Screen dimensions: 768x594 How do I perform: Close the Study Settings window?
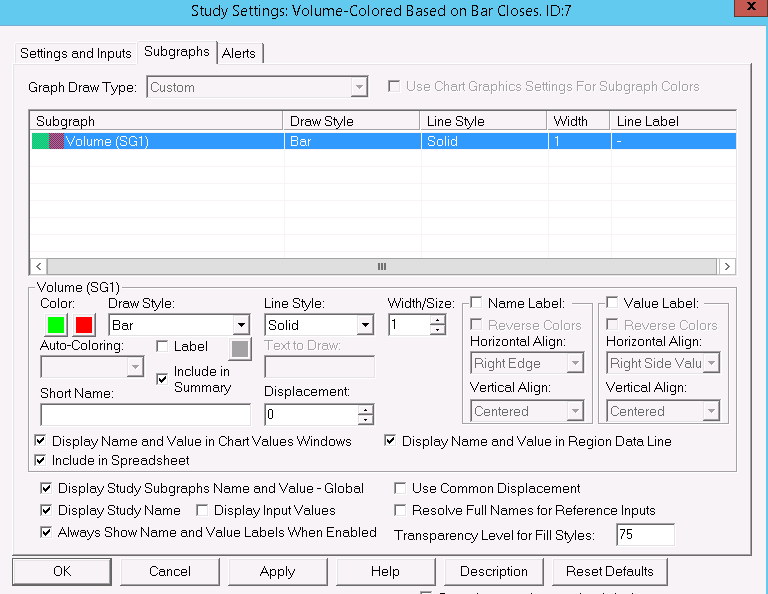pos(750,9)
